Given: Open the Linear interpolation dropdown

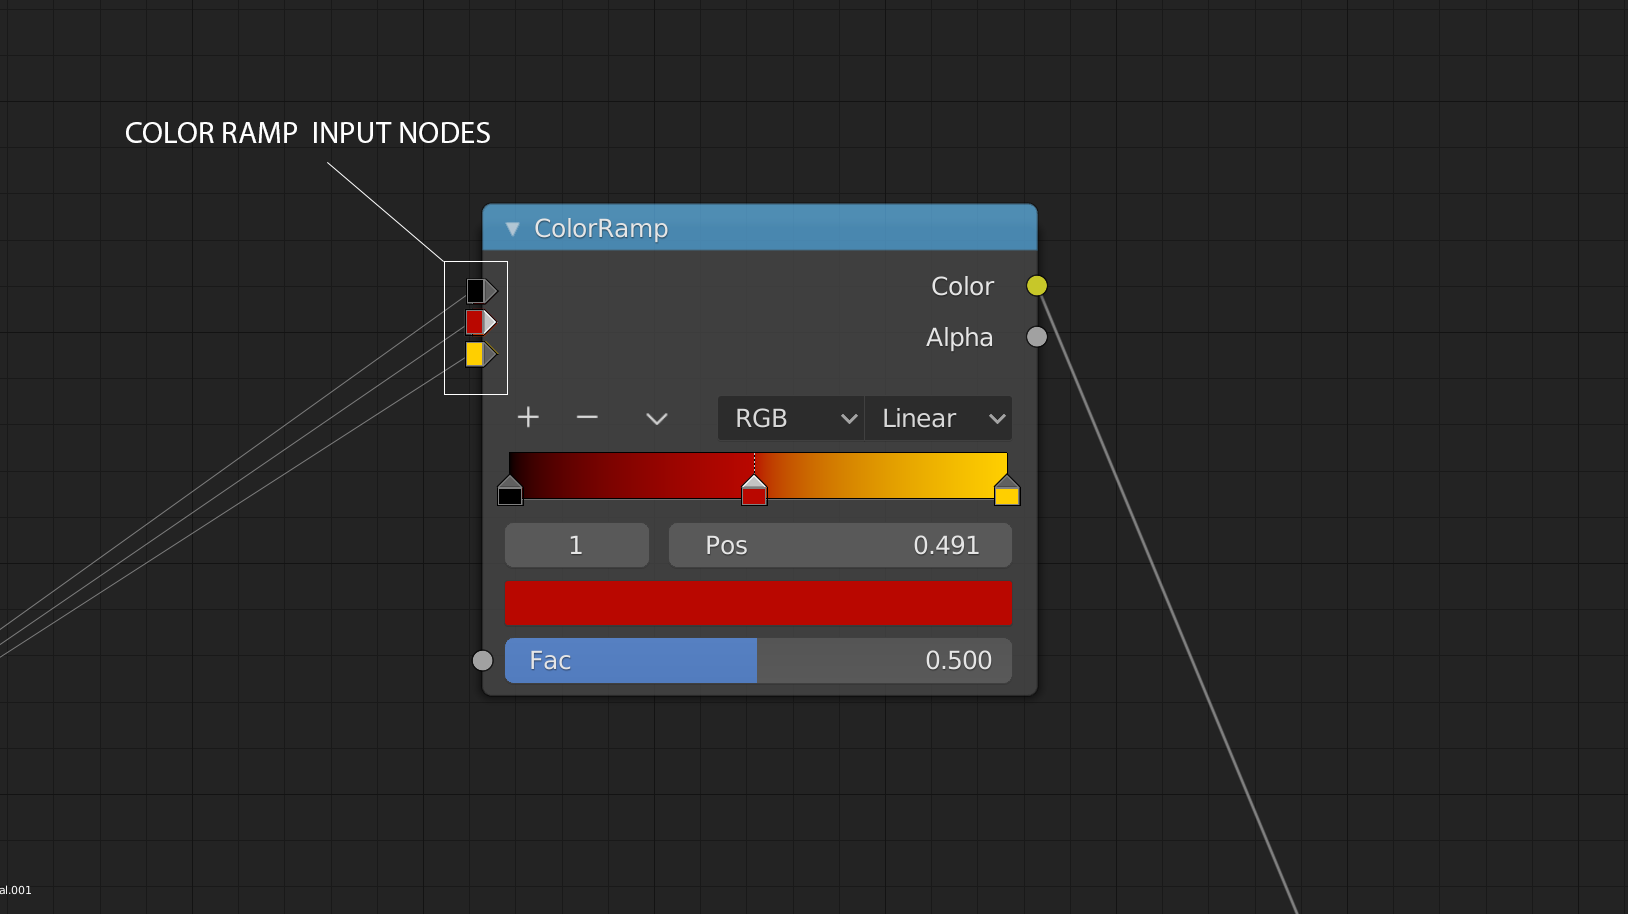Looking at the screenshot, I should click(x=938, y=418).
